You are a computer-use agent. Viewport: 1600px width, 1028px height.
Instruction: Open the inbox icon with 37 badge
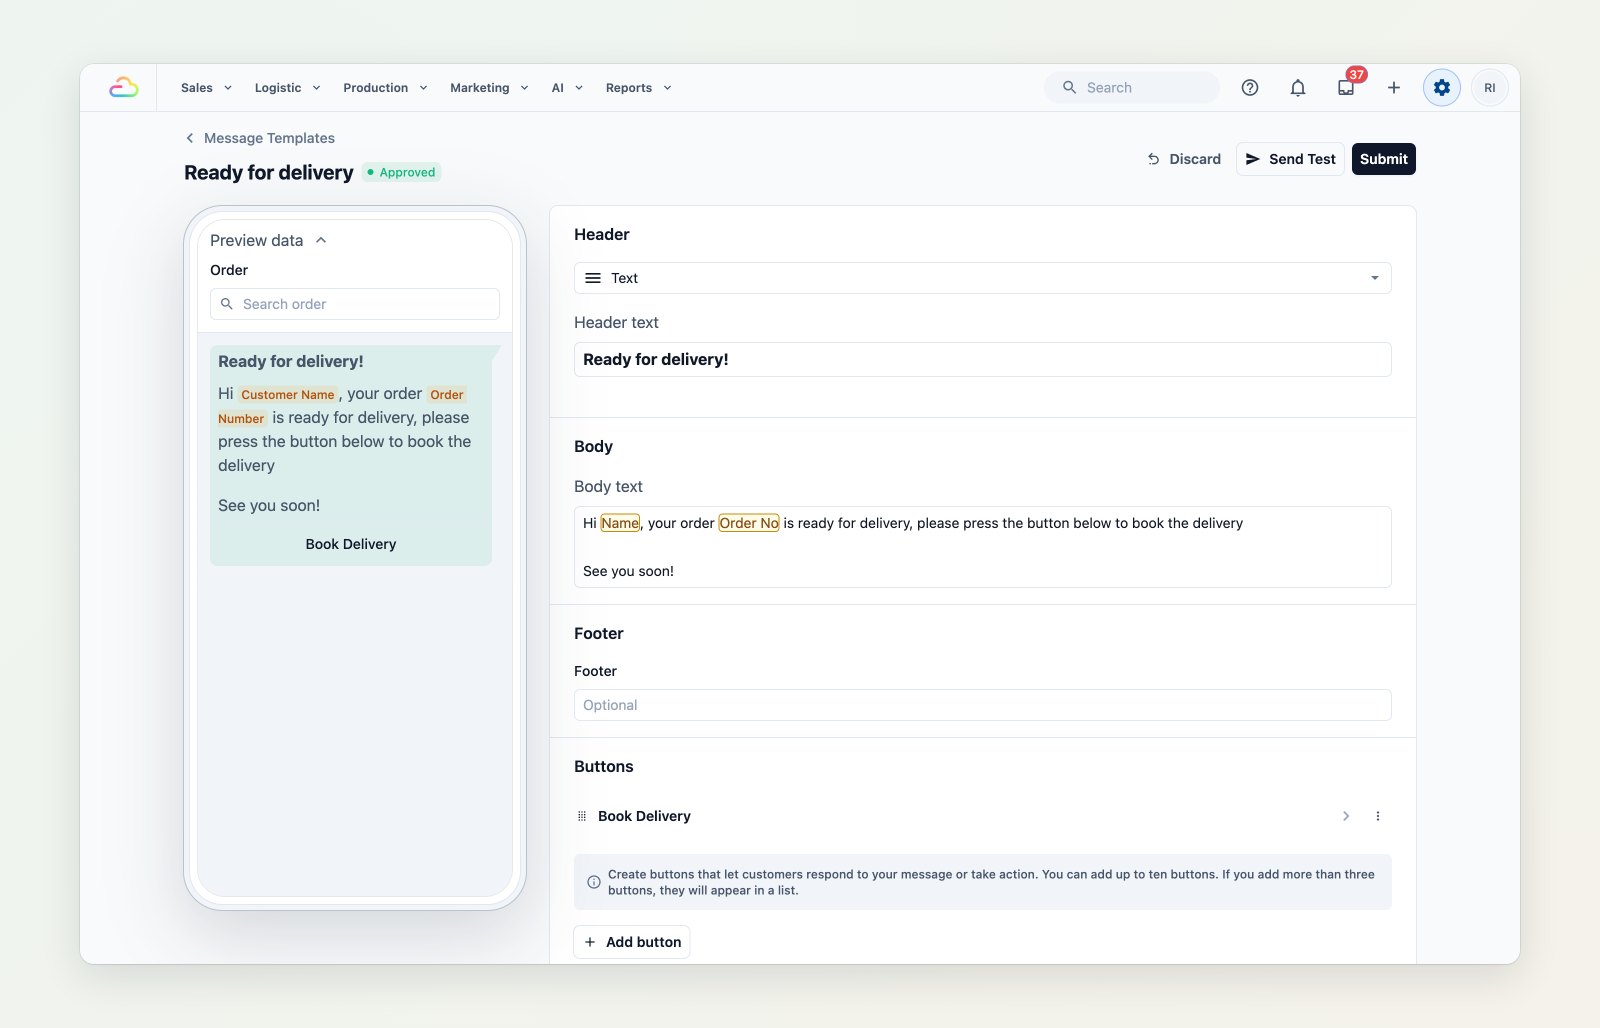pos(1346,88)
